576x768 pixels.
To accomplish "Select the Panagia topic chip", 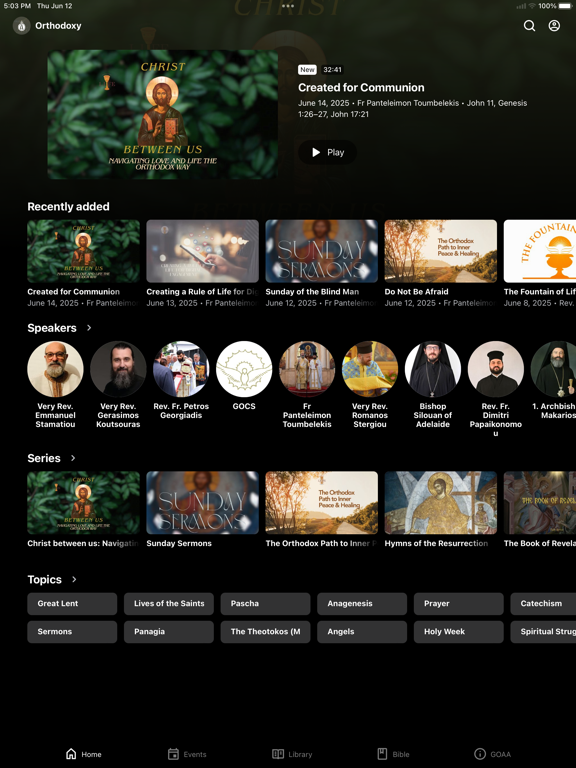I will (168, 632).
